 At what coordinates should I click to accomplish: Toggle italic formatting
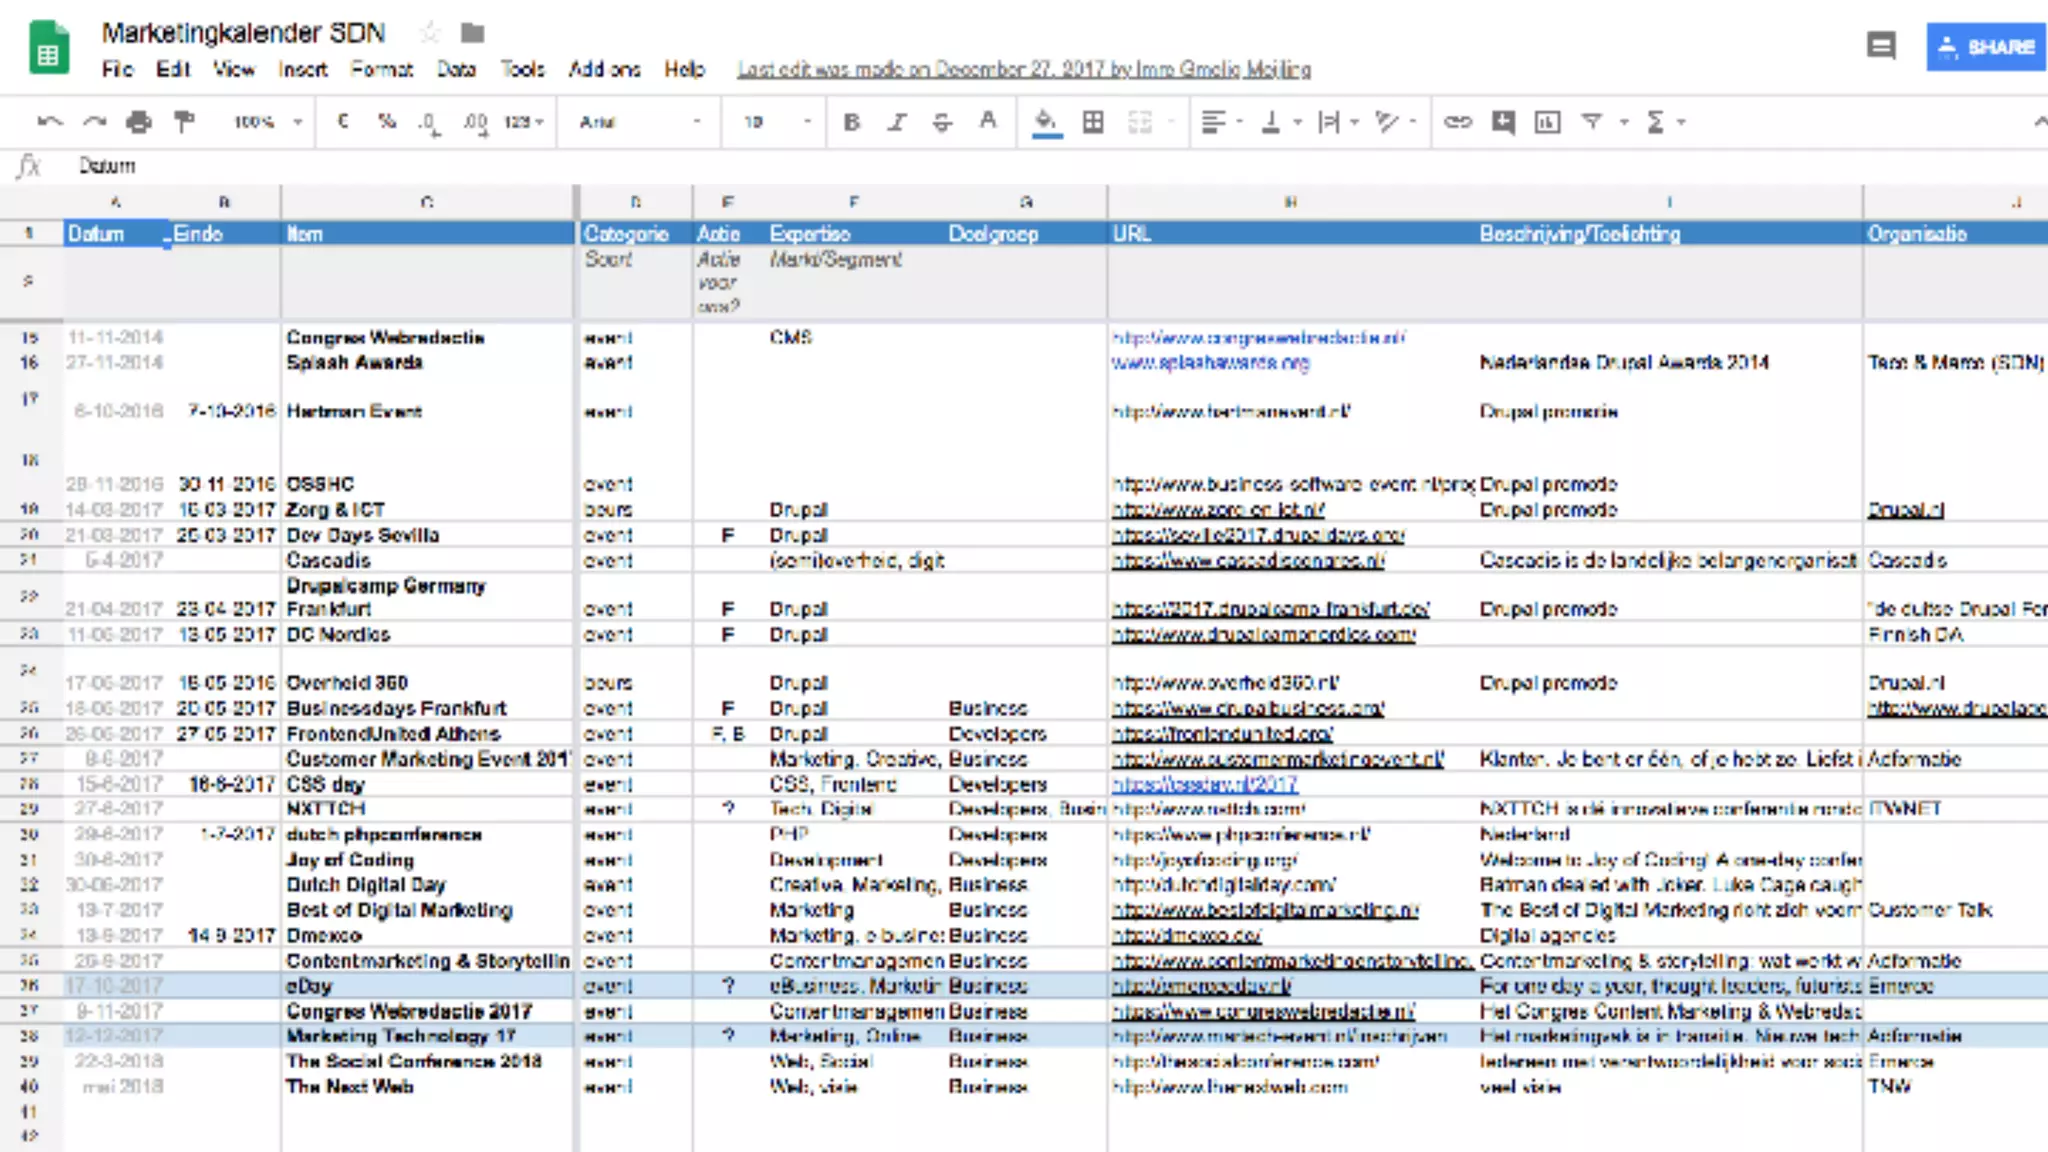point(897,122)
